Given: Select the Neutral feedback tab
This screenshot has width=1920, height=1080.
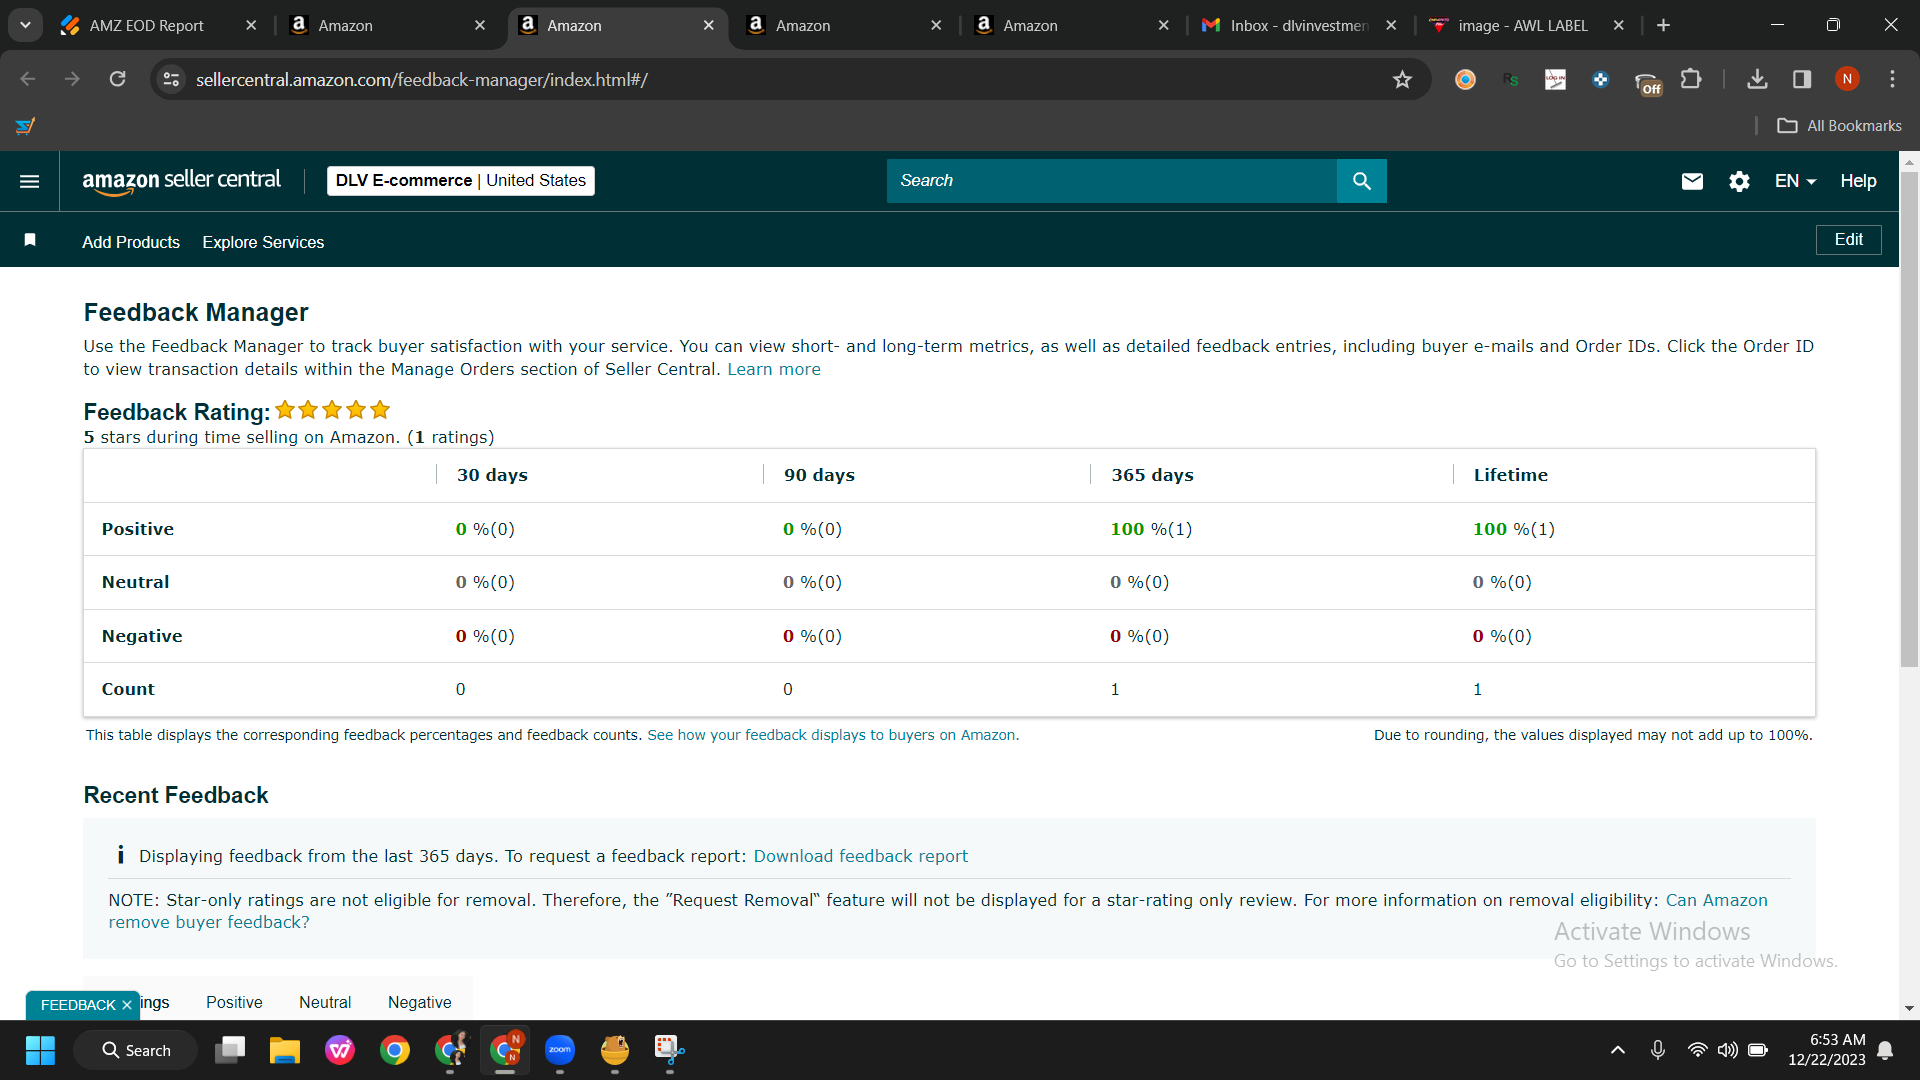Looking at the screenshot, I should tap(325, 1002).
